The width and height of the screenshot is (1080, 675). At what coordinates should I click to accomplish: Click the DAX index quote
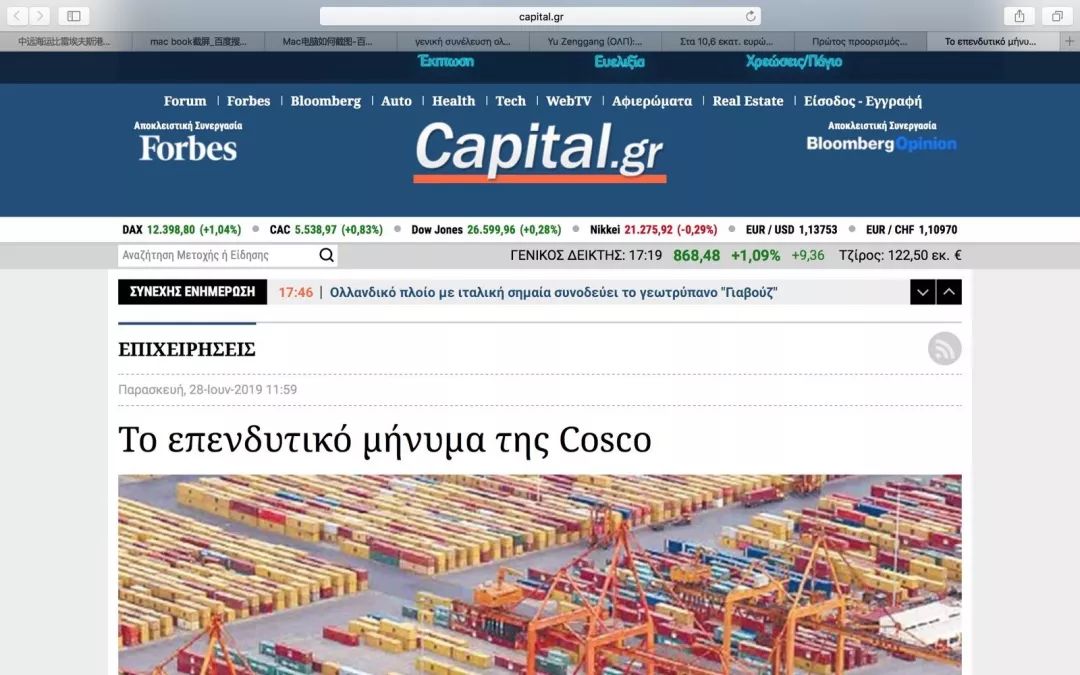click(182, 229)
